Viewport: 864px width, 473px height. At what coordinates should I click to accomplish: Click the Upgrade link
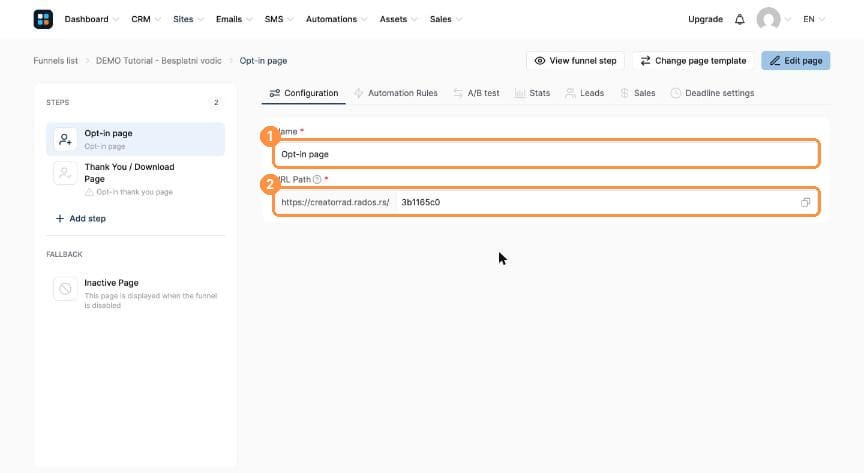705,19
